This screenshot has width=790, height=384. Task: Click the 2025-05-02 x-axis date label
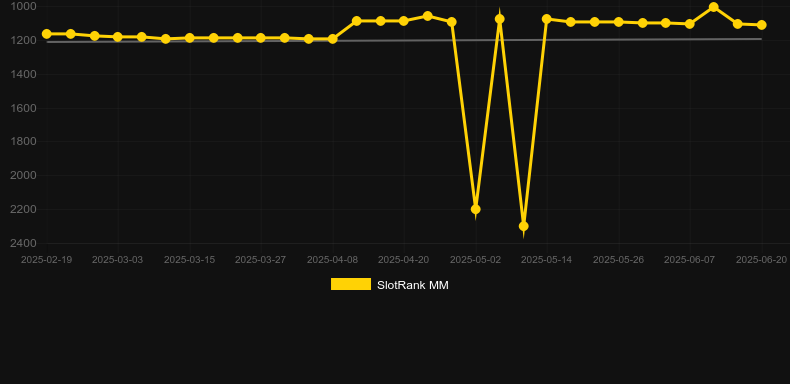[476, 260]
